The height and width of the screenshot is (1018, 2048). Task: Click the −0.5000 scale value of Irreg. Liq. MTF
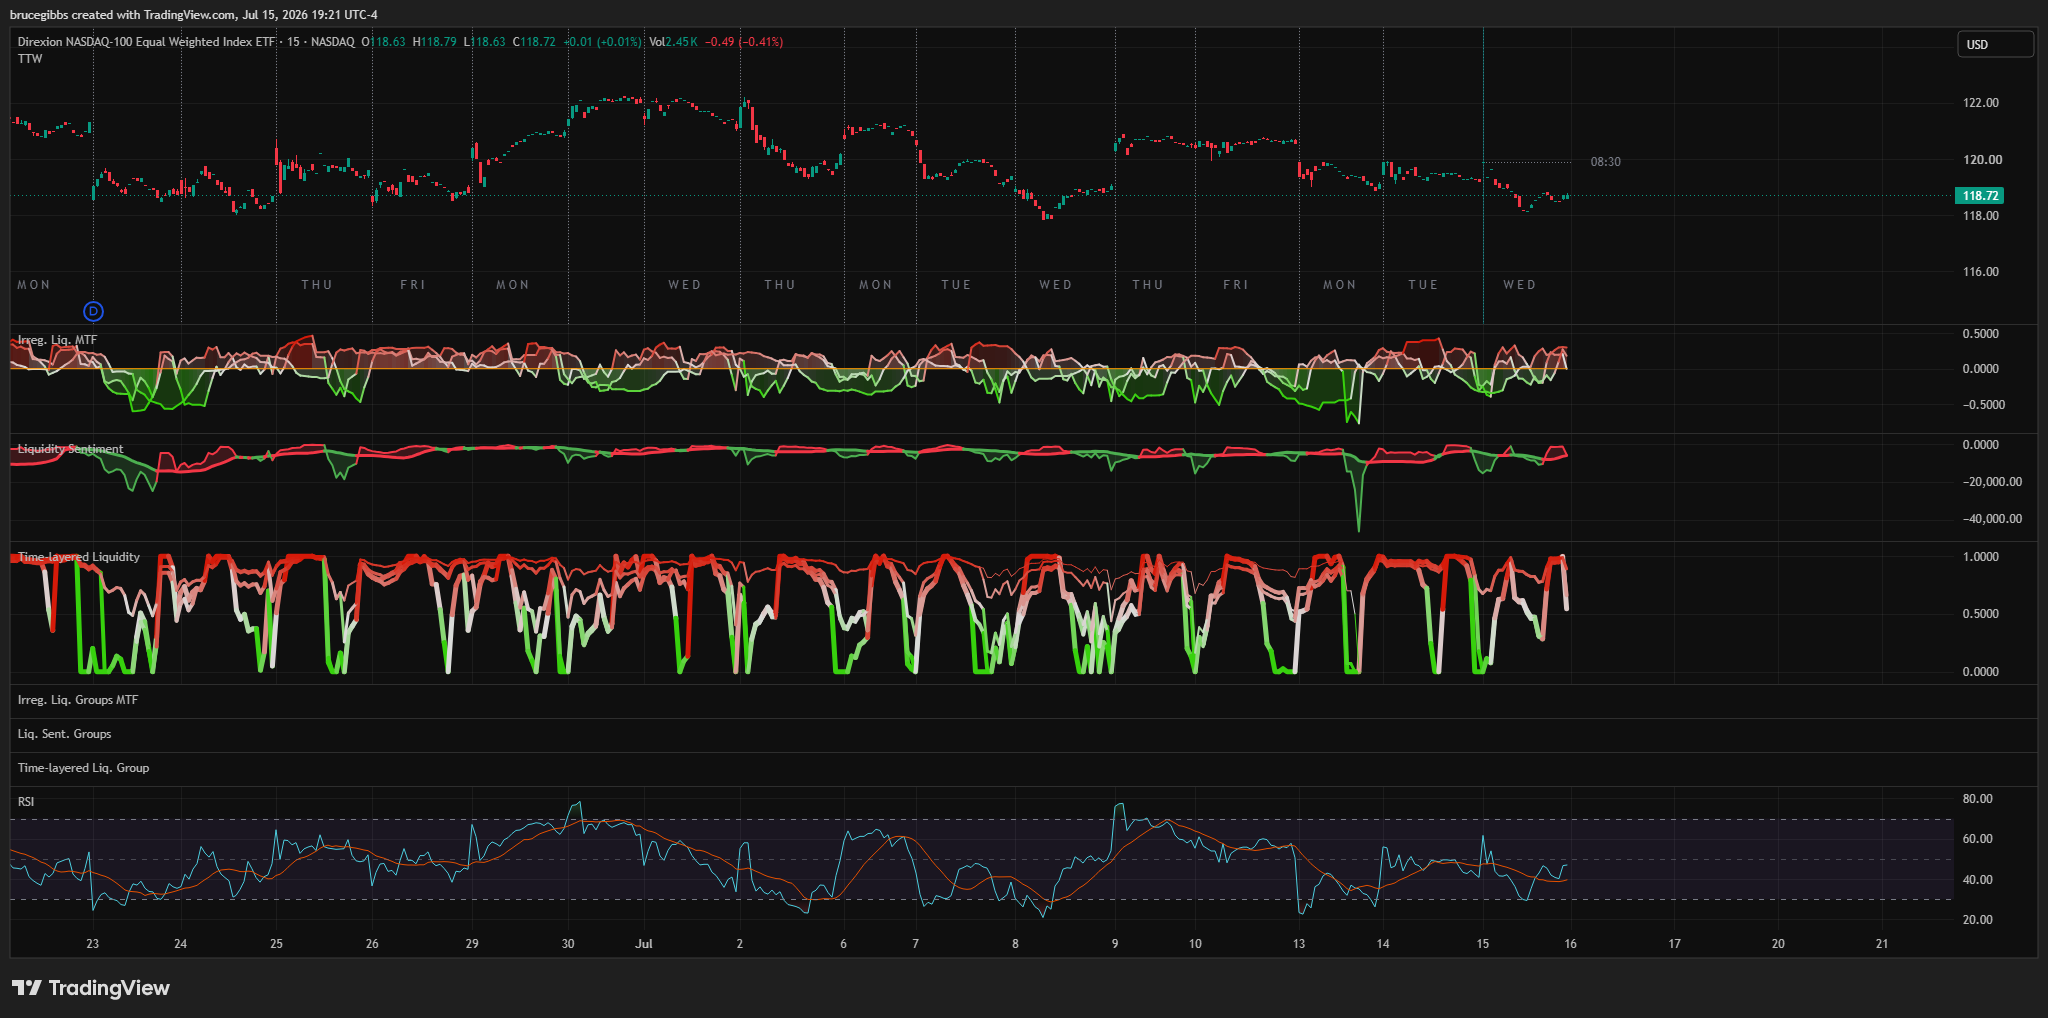[x=1982, y=405]
